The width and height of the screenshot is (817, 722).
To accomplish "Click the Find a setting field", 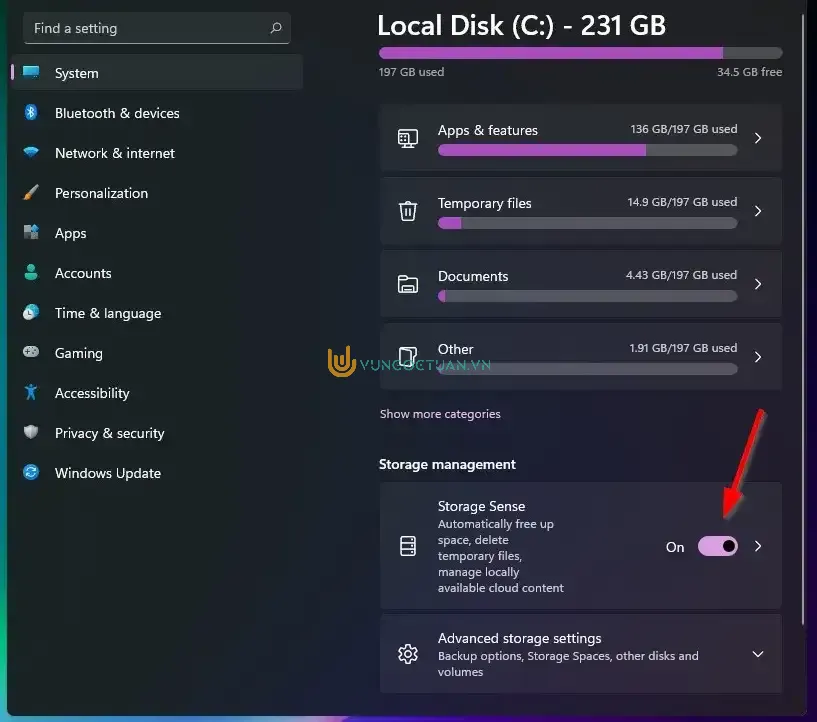I will tap(156, 28).
